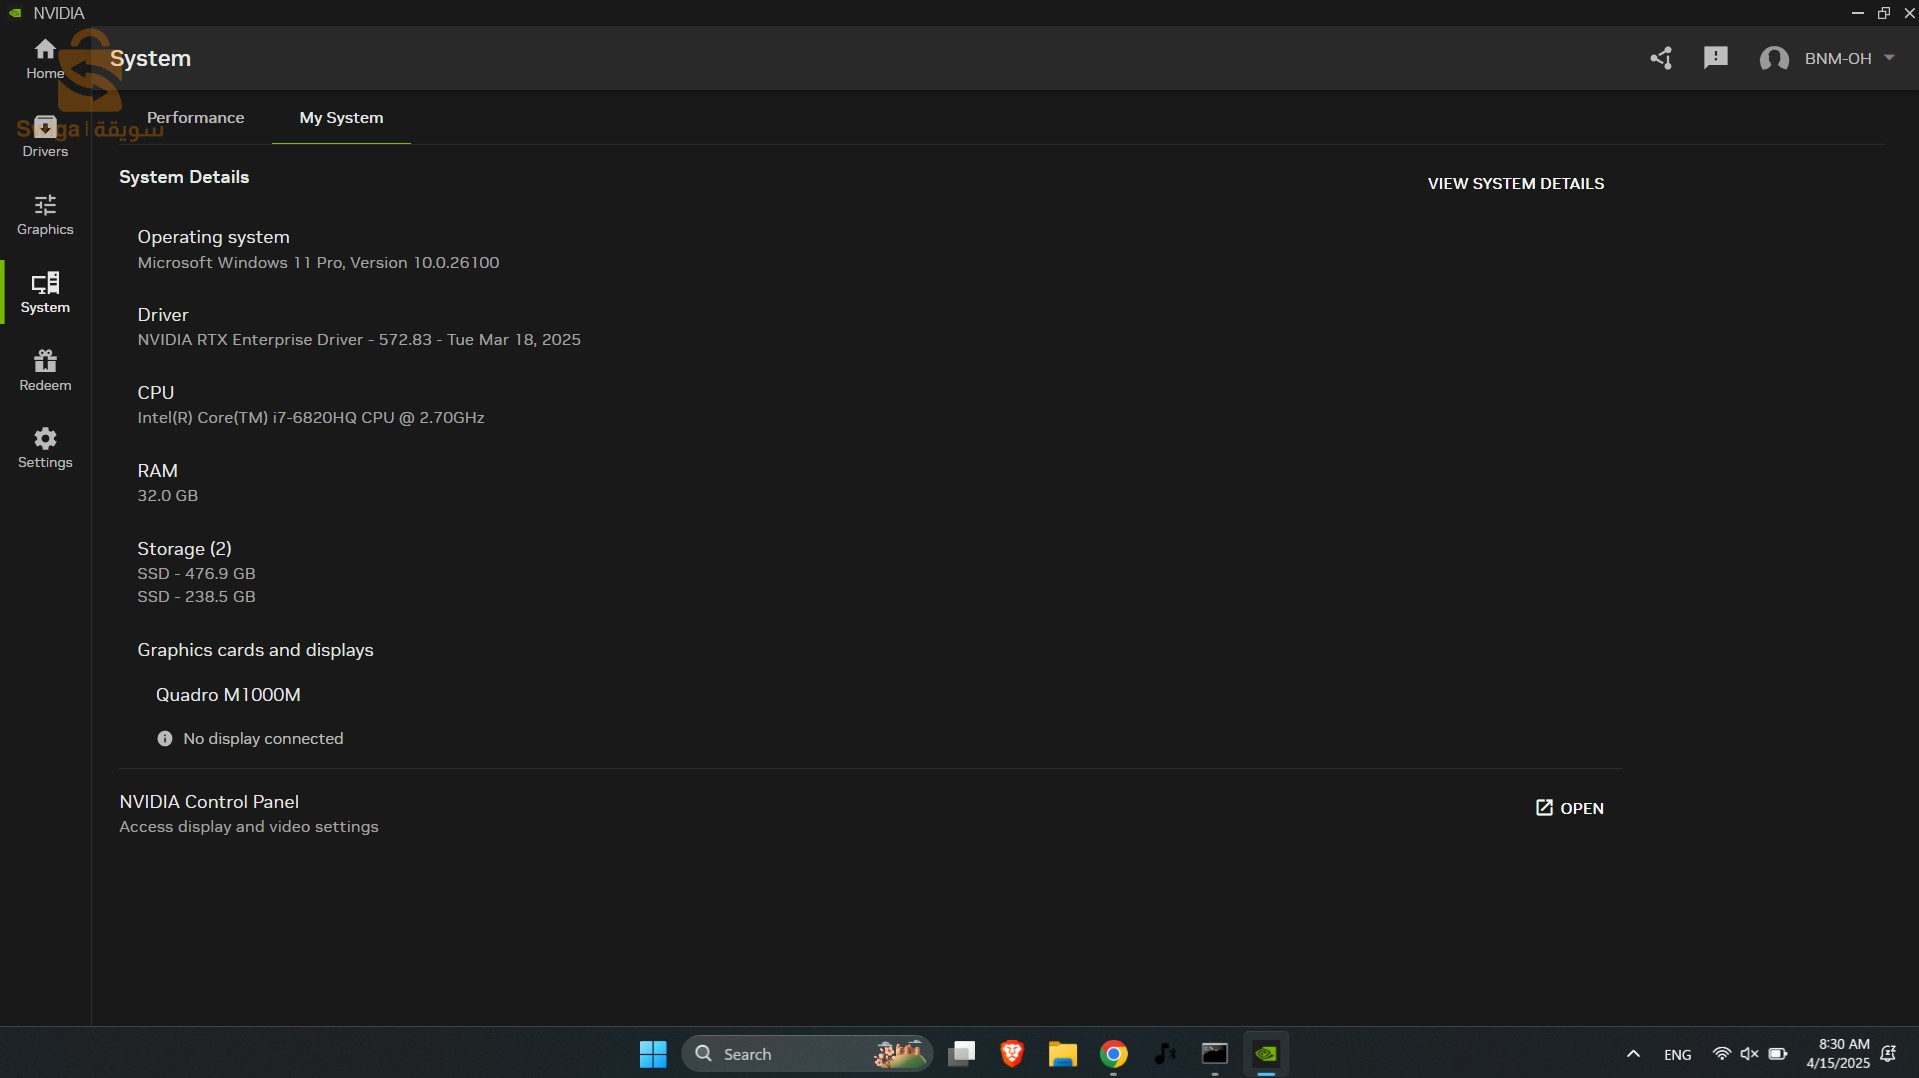Open the NVIDIA app Settings

click(45, 448)
